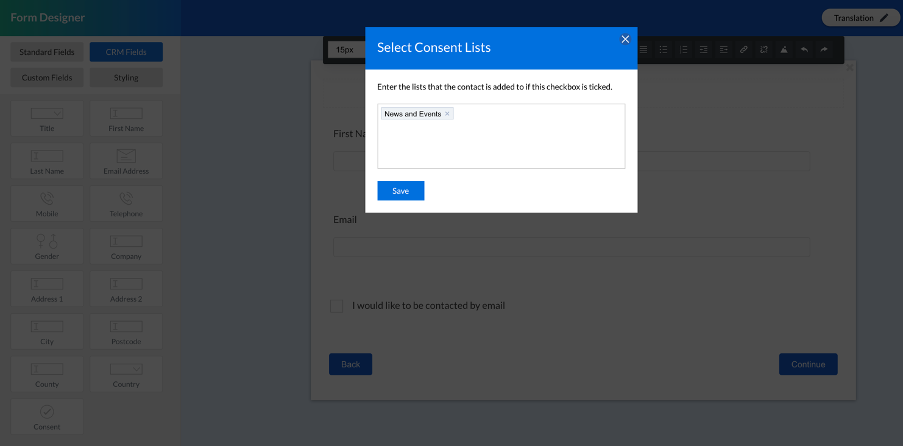This screenshot has width=904, height=446.
Task: Insert a link using the toolbar link icon
Action: point(744,49)
